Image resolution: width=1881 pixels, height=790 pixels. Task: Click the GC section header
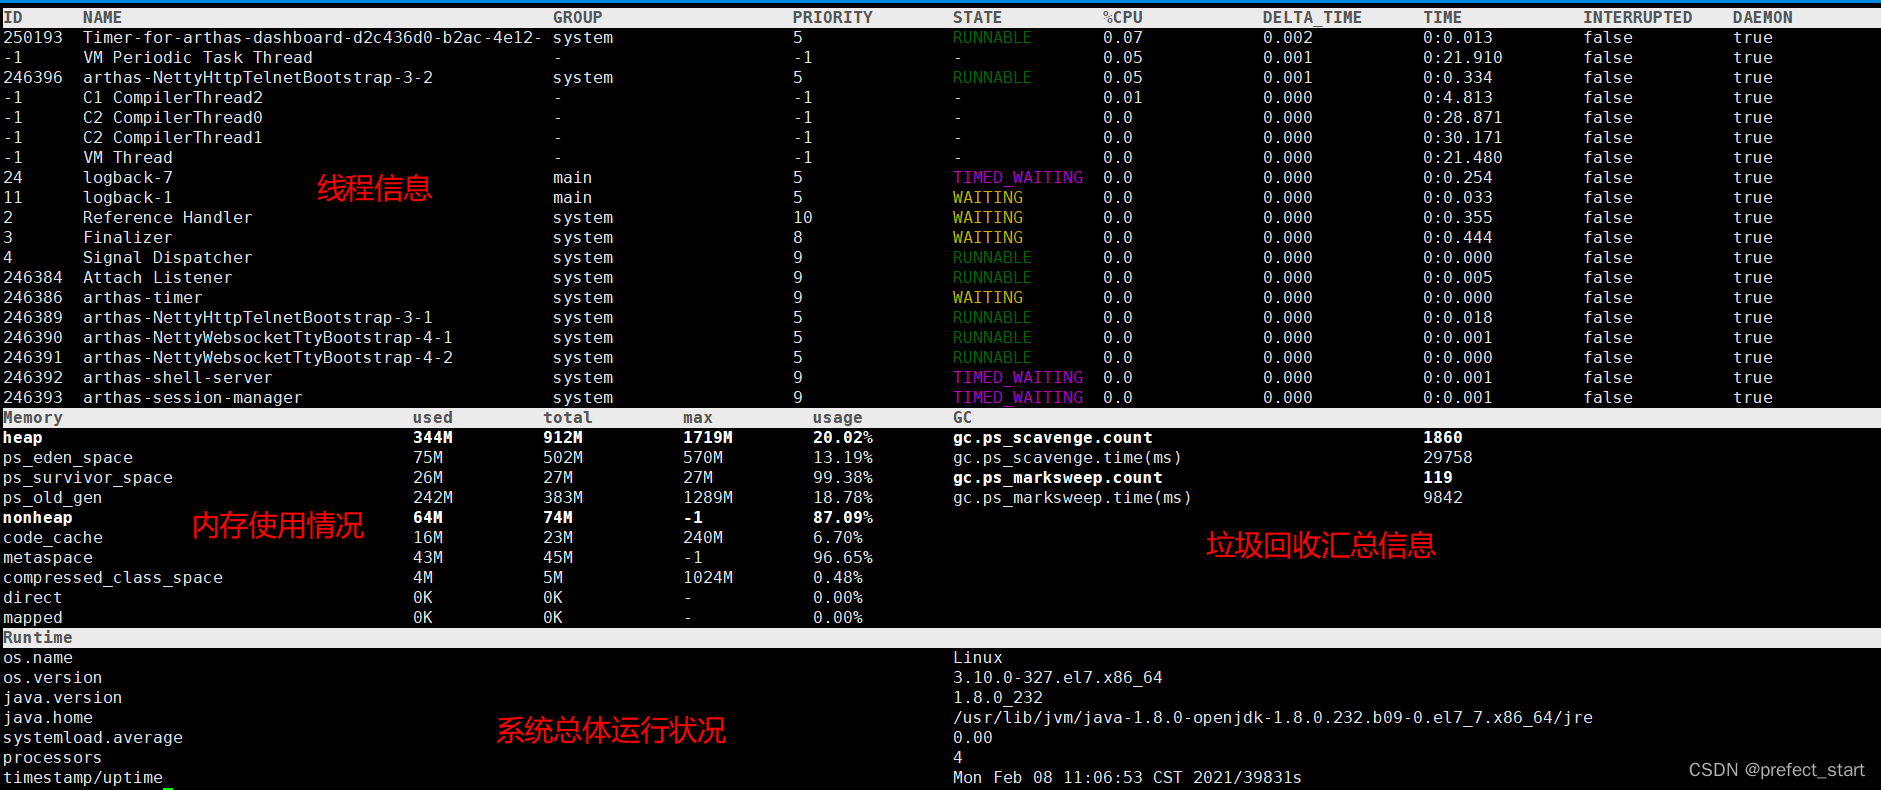click(963, 418)
